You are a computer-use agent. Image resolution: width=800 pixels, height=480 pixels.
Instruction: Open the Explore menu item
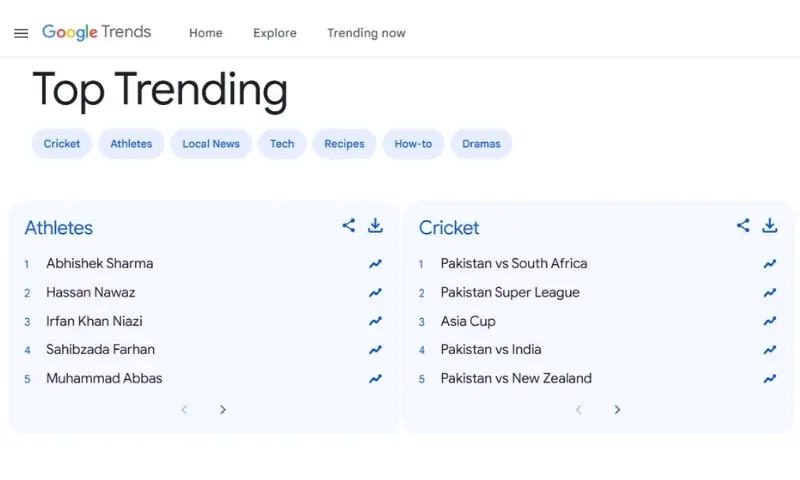(274, 33)
